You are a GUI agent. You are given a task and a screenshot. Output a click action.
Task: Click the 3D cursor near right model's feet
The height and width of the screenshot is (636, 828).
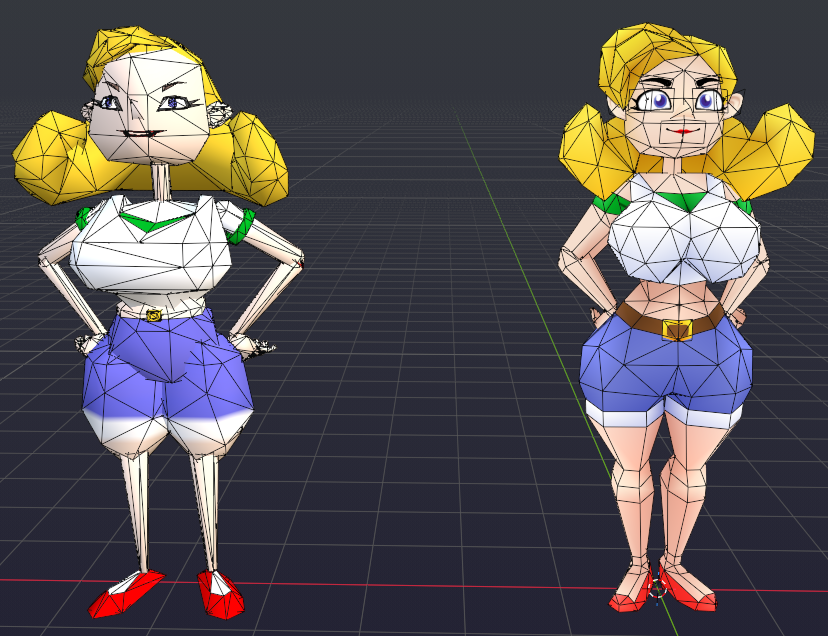657,588
